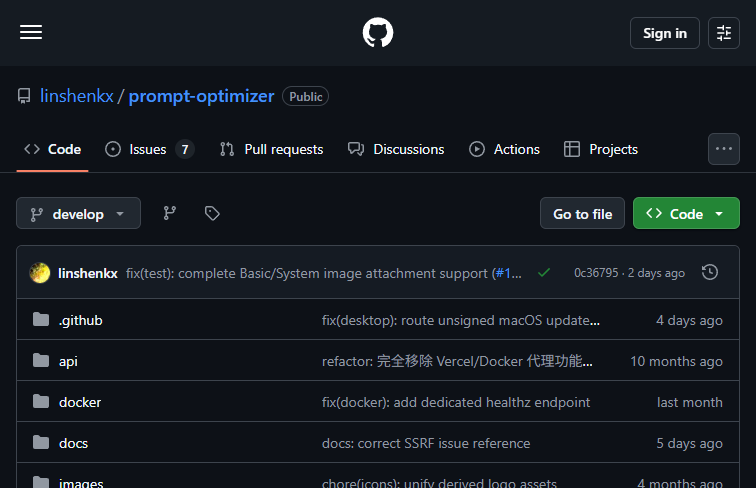This screenshot has height=488, width=756.
Task: Open the images folder
Action: [81, 482]
